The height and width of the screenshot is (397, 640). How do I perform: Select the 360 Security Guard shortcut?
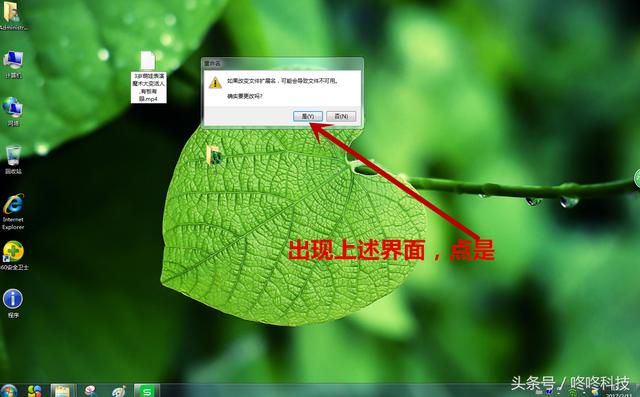click(x=14, y=256)
